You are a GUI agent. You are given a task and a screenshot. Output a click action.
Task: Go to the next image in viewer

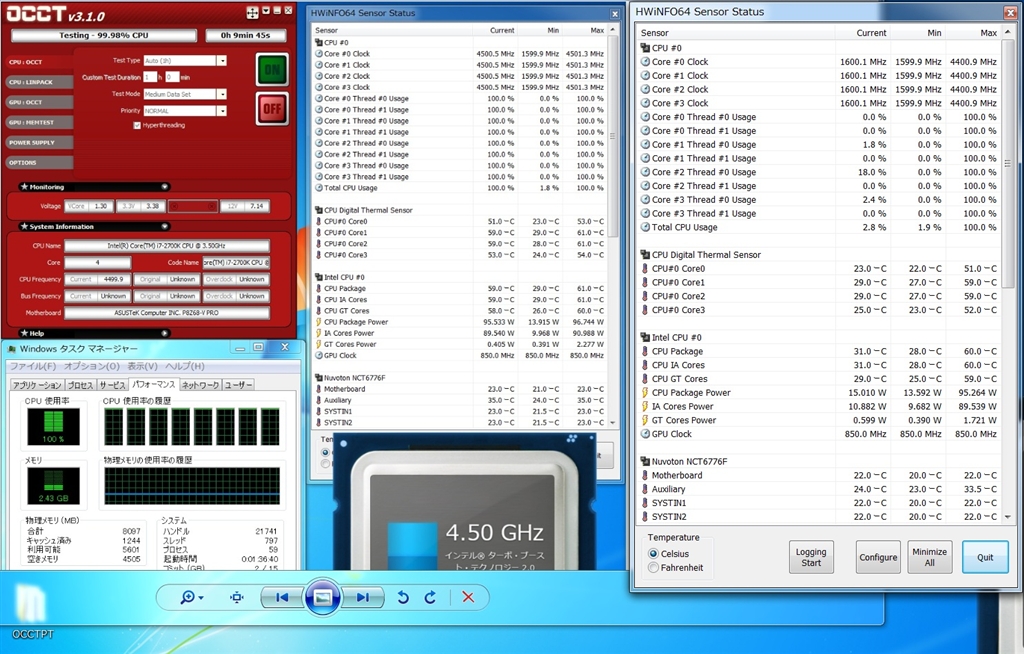363,597
